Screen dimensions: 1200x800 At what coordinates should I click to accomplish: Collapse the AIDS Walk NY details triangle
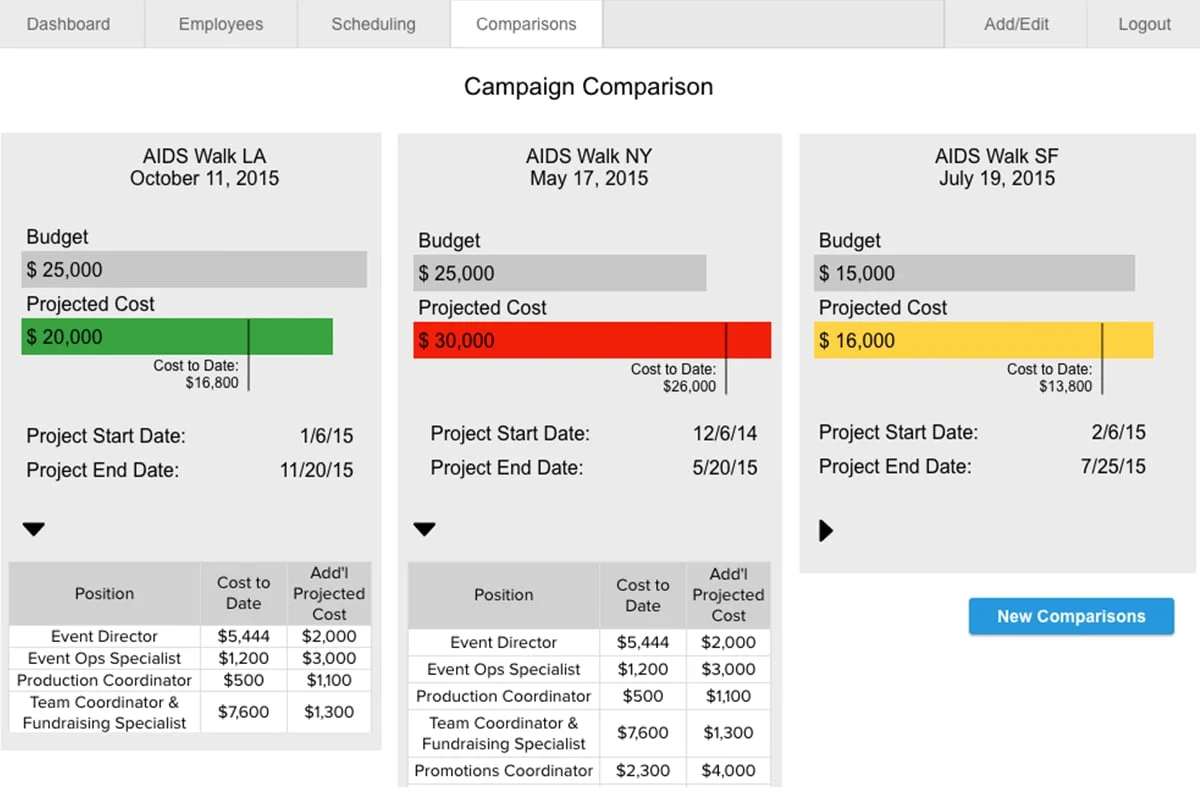coord(424,529)
